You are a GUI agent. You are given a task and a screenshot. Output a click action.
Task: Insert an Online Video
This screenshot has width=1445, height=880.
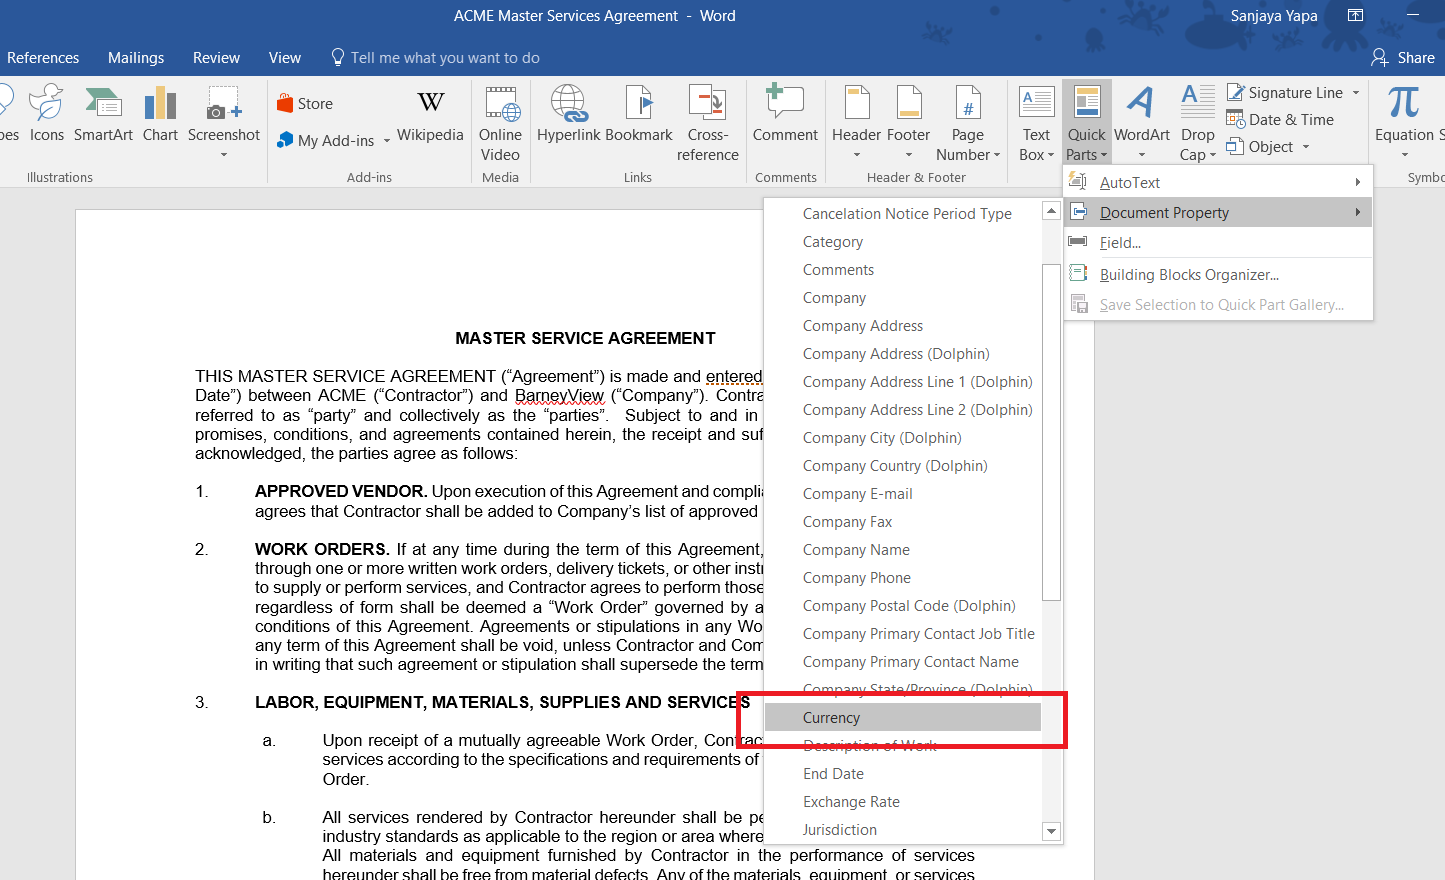(x=500, y=124)
